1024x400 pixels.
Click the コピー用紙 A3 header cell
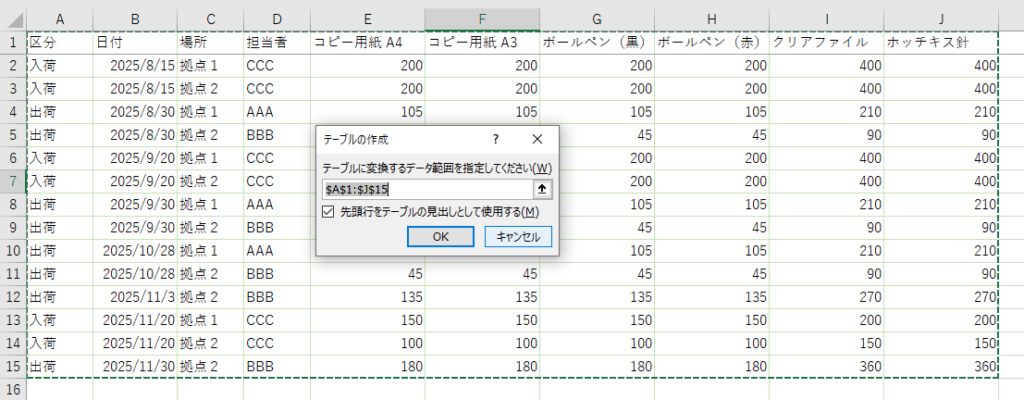pos(482,42)
